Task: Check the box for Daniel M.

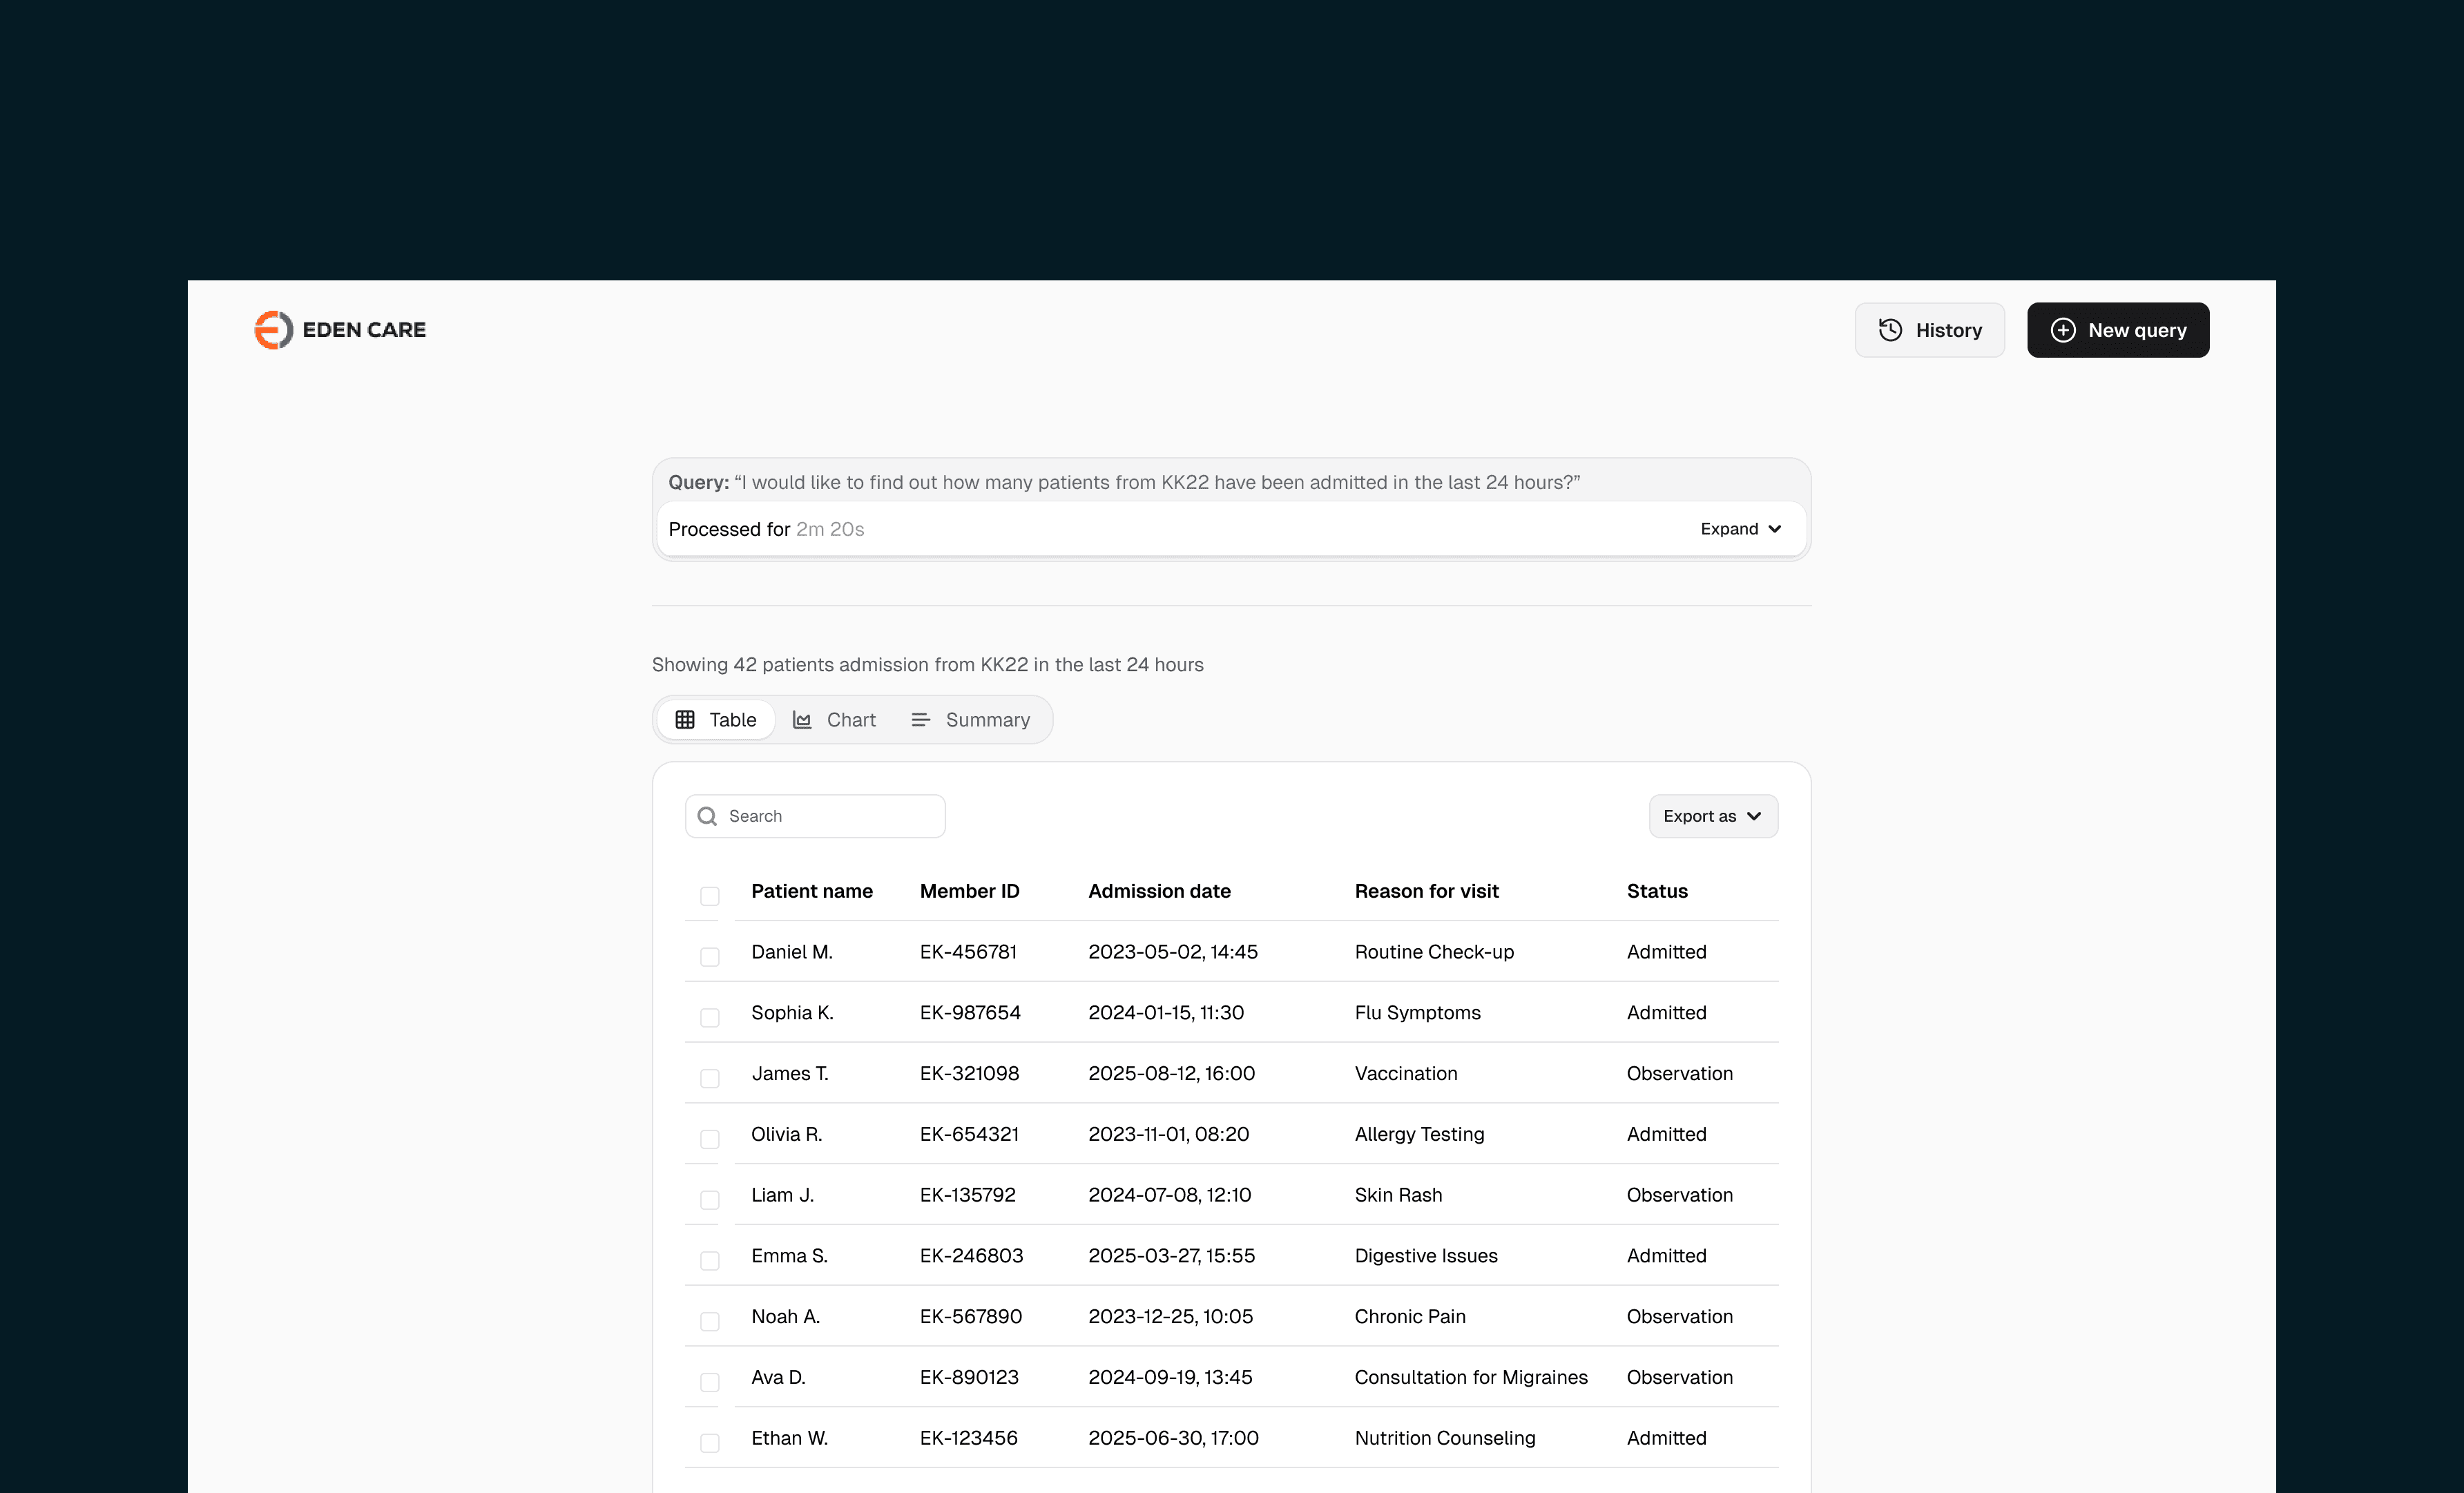Action: click(709, 957)
